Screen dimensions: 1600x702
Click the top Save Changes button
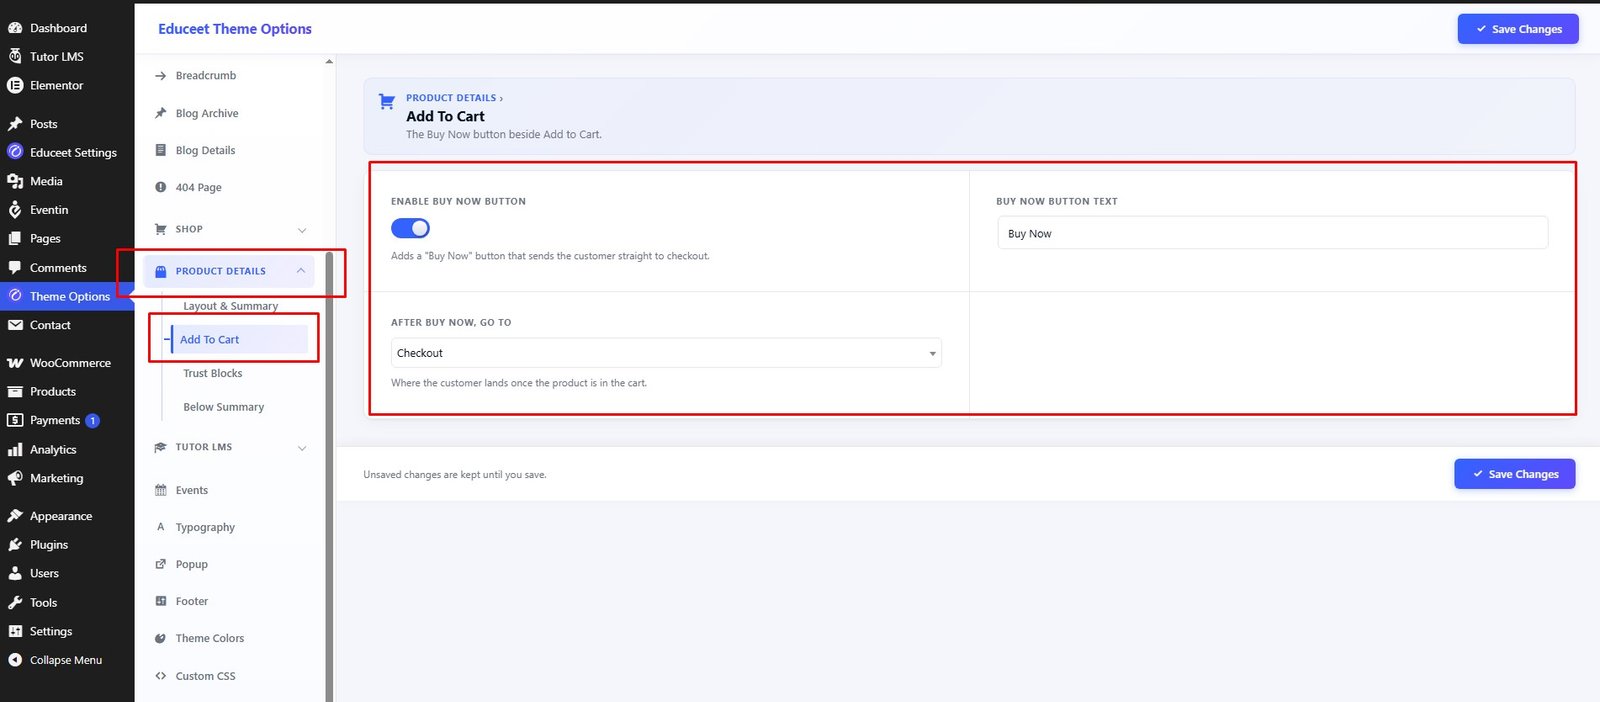coord(1518,29)
